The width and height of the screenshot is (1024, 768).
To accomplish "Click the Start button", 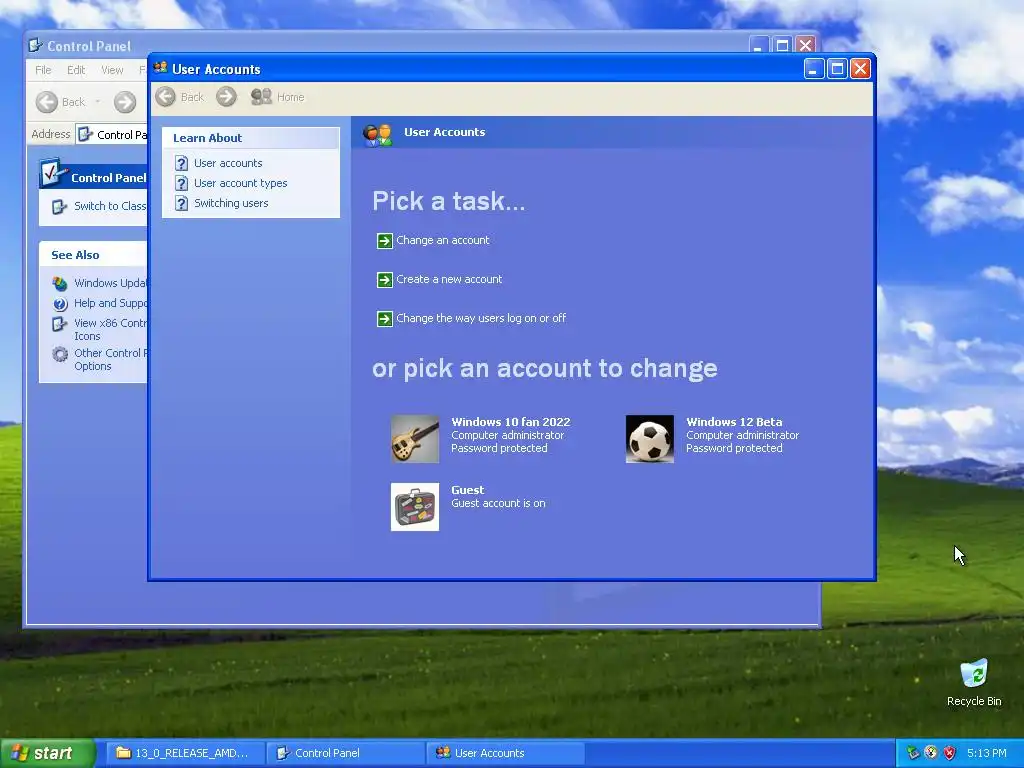I will 47,753.
